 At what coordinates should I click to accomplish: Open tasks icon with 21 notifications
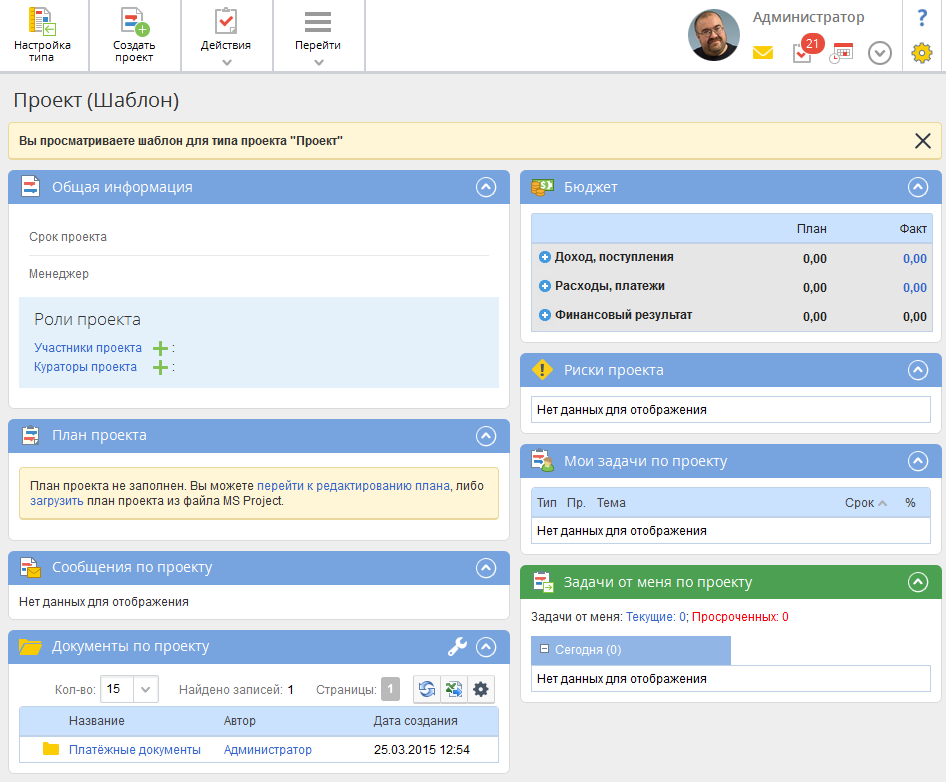(x=802, y=53)
